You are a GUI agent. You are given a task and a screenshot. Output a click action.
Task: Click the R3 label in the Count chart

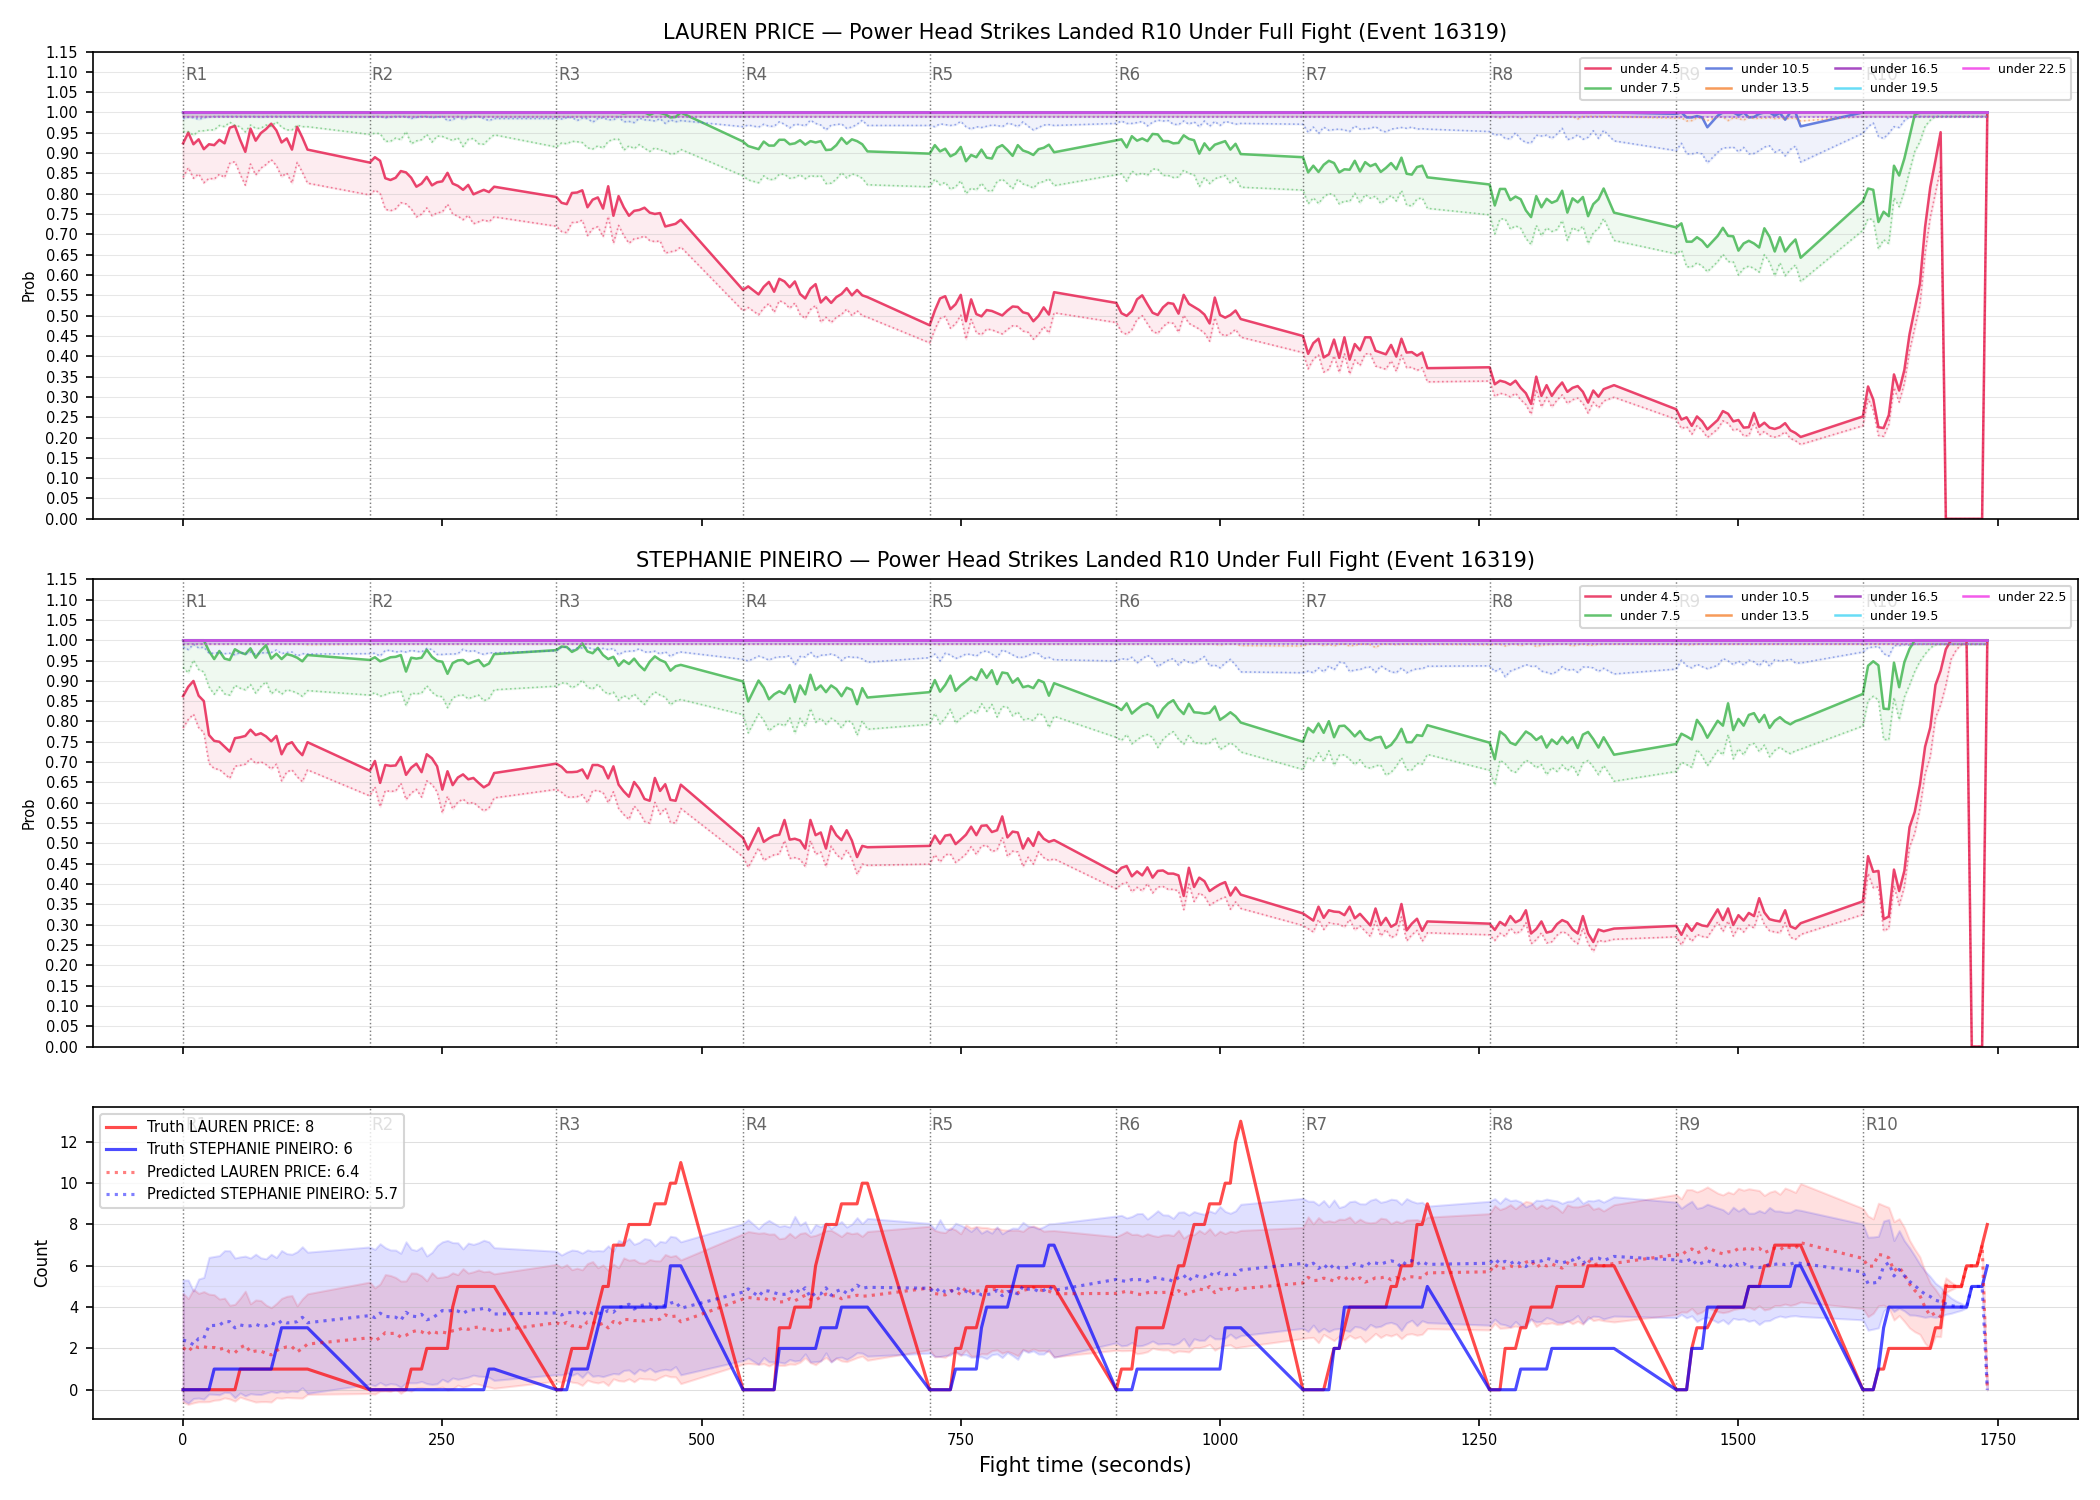[x=569, y=1124]
